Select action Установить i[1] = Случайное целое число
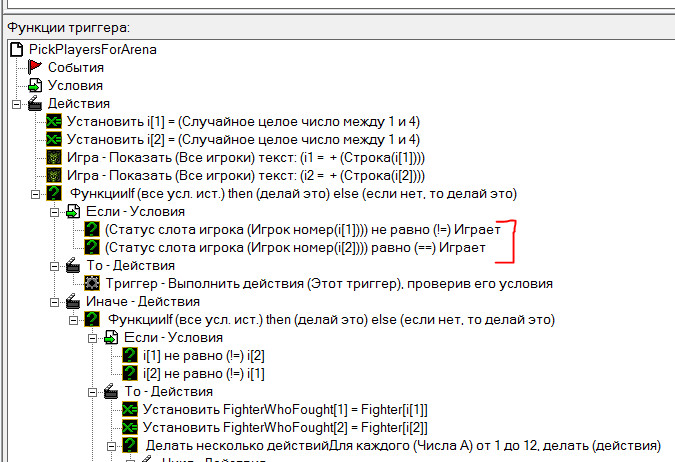The image size is (675, 462). tap(243, 121)
